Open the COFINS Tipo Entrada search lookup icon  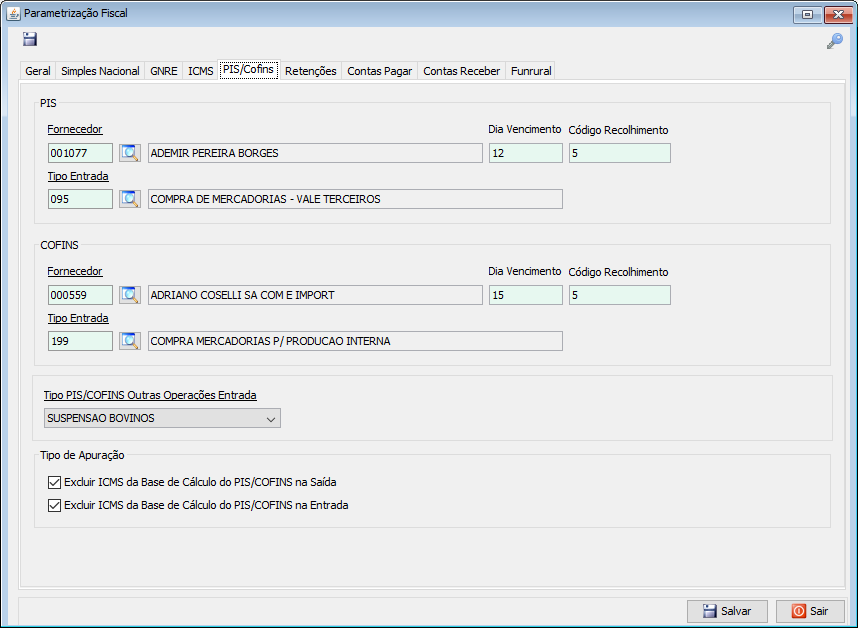[x=130, y=341]
